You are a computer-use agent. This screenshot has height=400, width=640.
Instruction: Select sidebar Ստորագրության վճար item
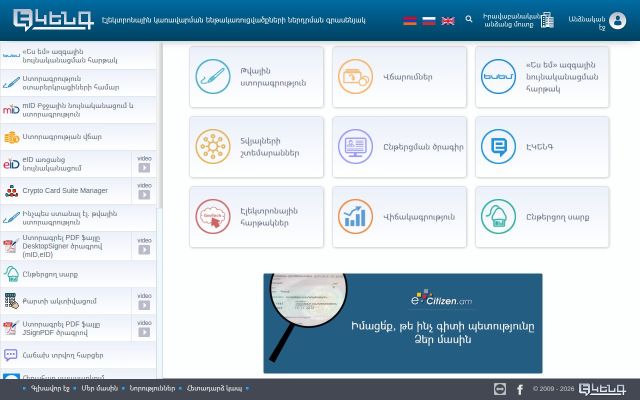[x=78, y=137]
